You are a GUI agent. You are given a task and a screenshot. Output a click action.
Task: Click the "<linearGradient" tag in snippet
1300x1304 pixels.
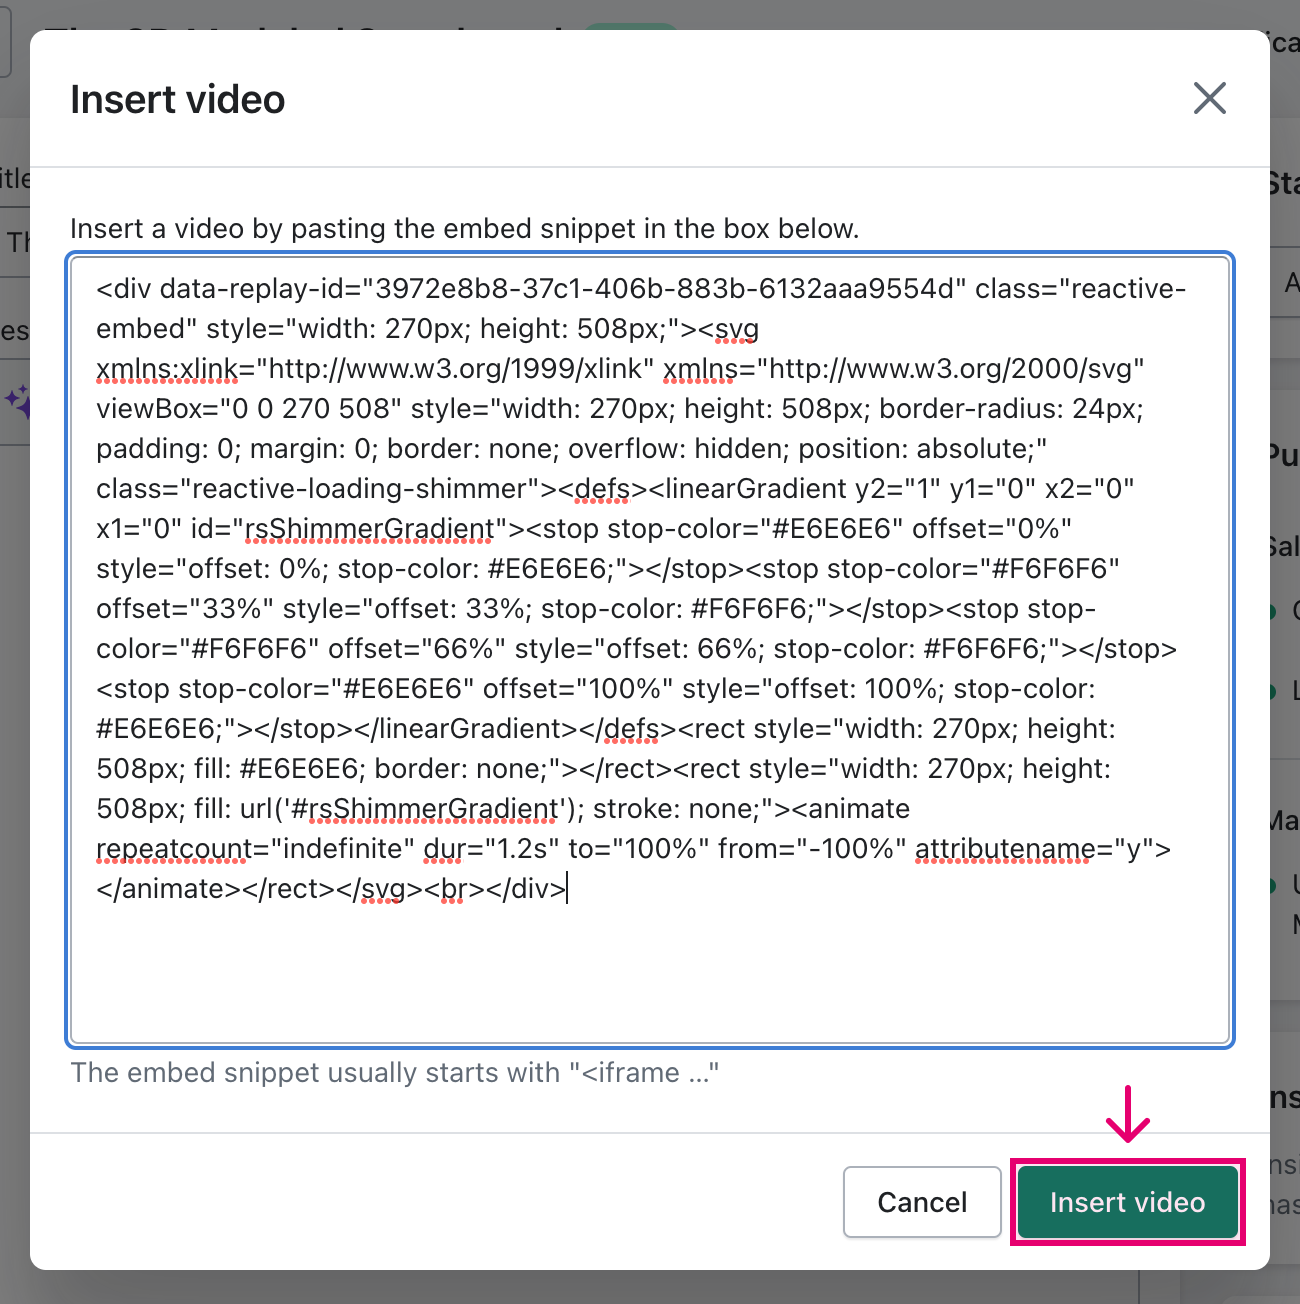(x=747, y=488)
